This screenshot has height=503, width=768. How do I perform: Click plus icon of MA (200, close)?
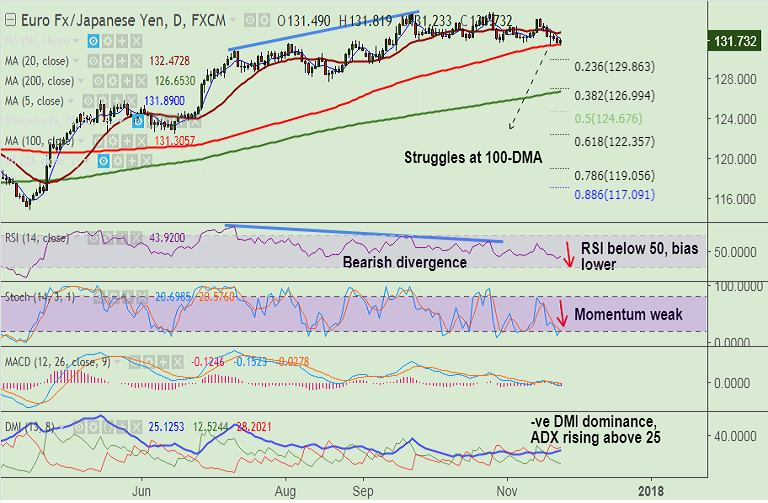pos(127,81)
